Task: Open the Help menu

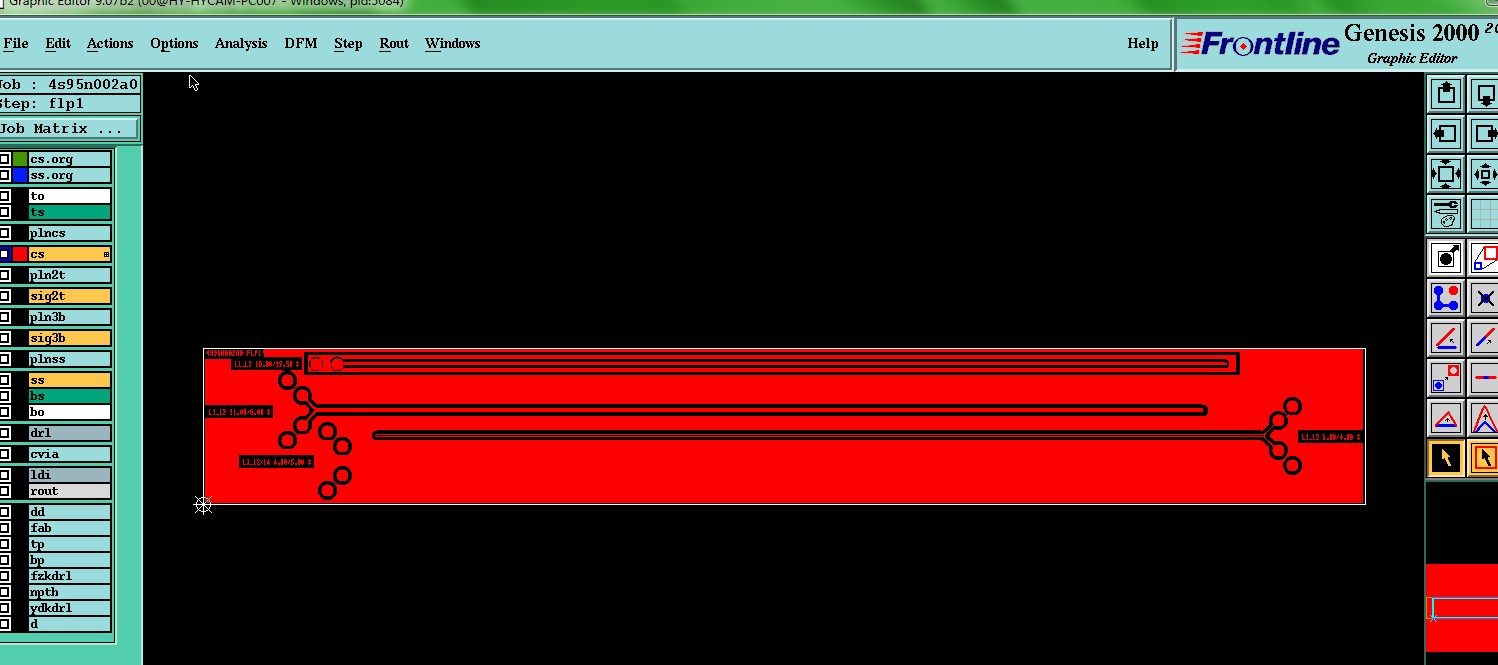Action: tap(1143, 43)
